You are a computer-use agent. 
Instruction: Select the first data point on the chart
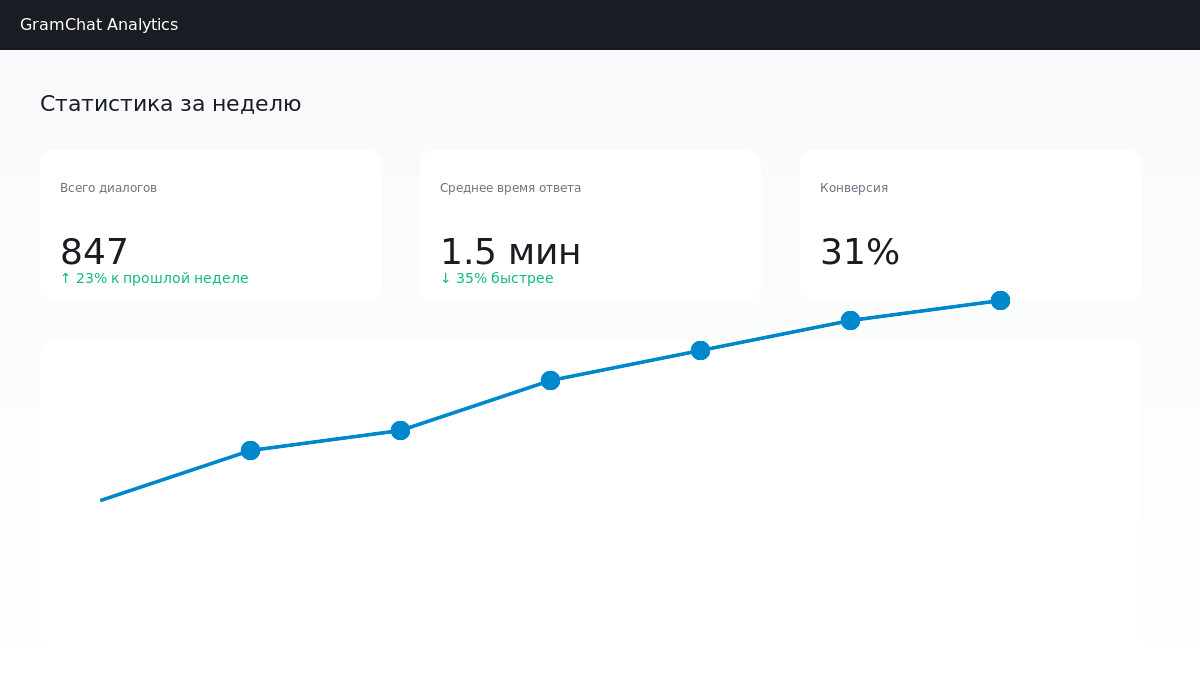250,450
